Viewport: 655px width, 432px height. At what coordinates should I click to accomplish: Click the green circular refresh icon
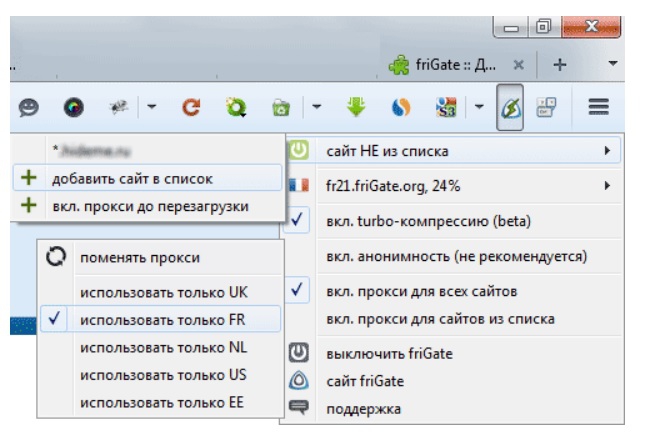click(x=236, y=107)
